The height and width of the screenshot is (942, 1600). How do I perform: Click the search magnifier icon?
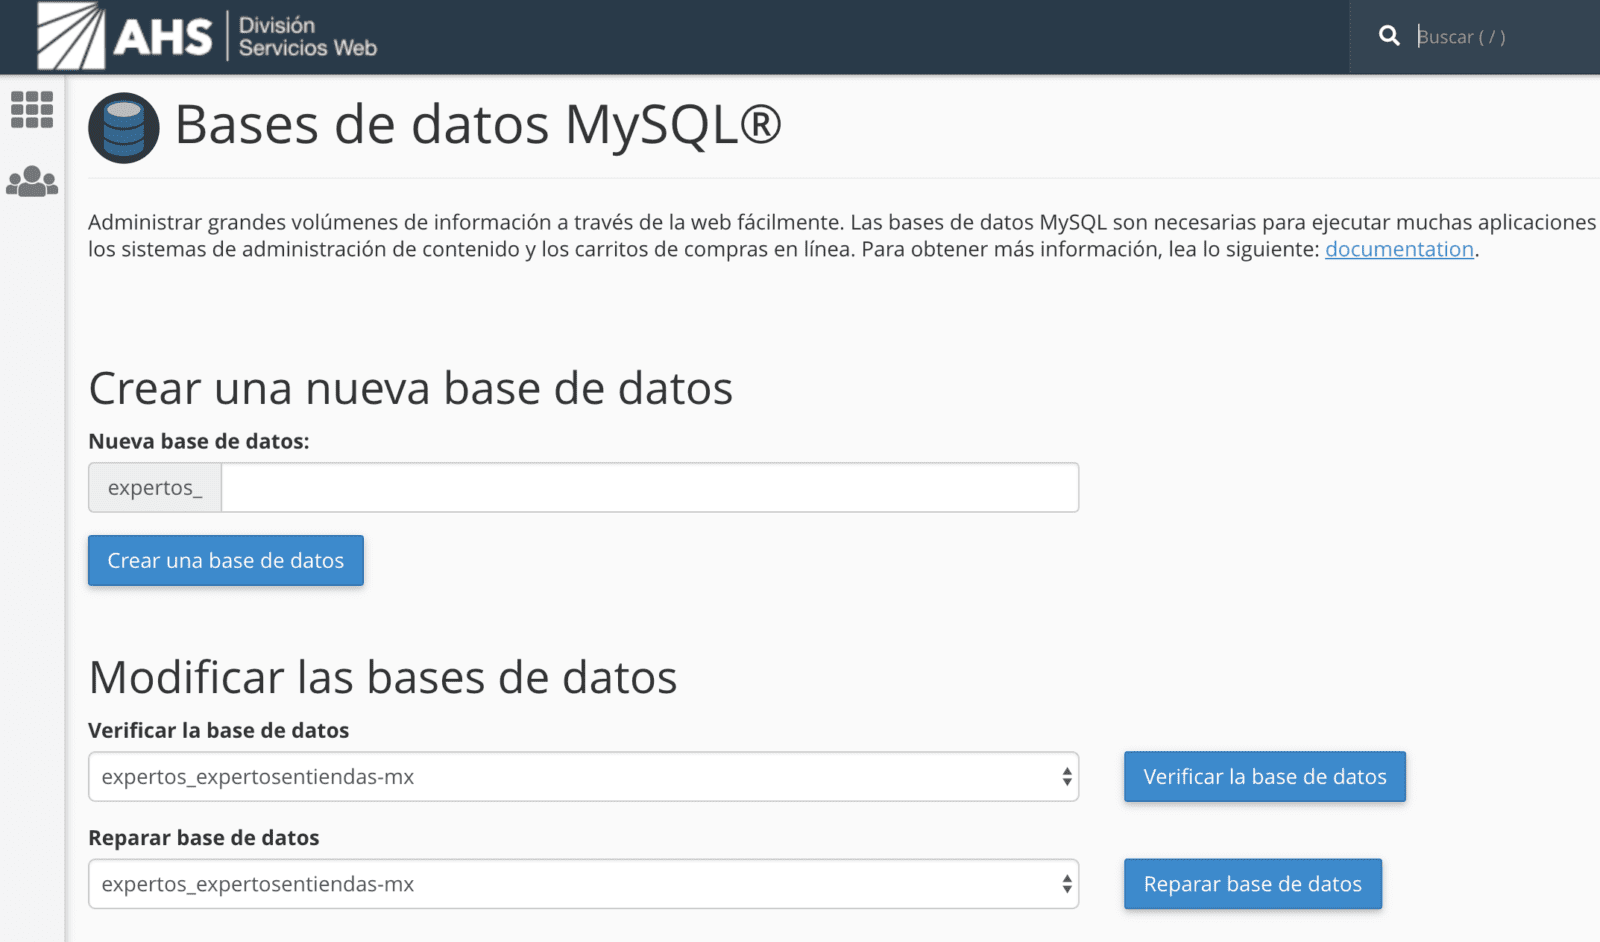pyautogui.click(x=1389, y=36)
